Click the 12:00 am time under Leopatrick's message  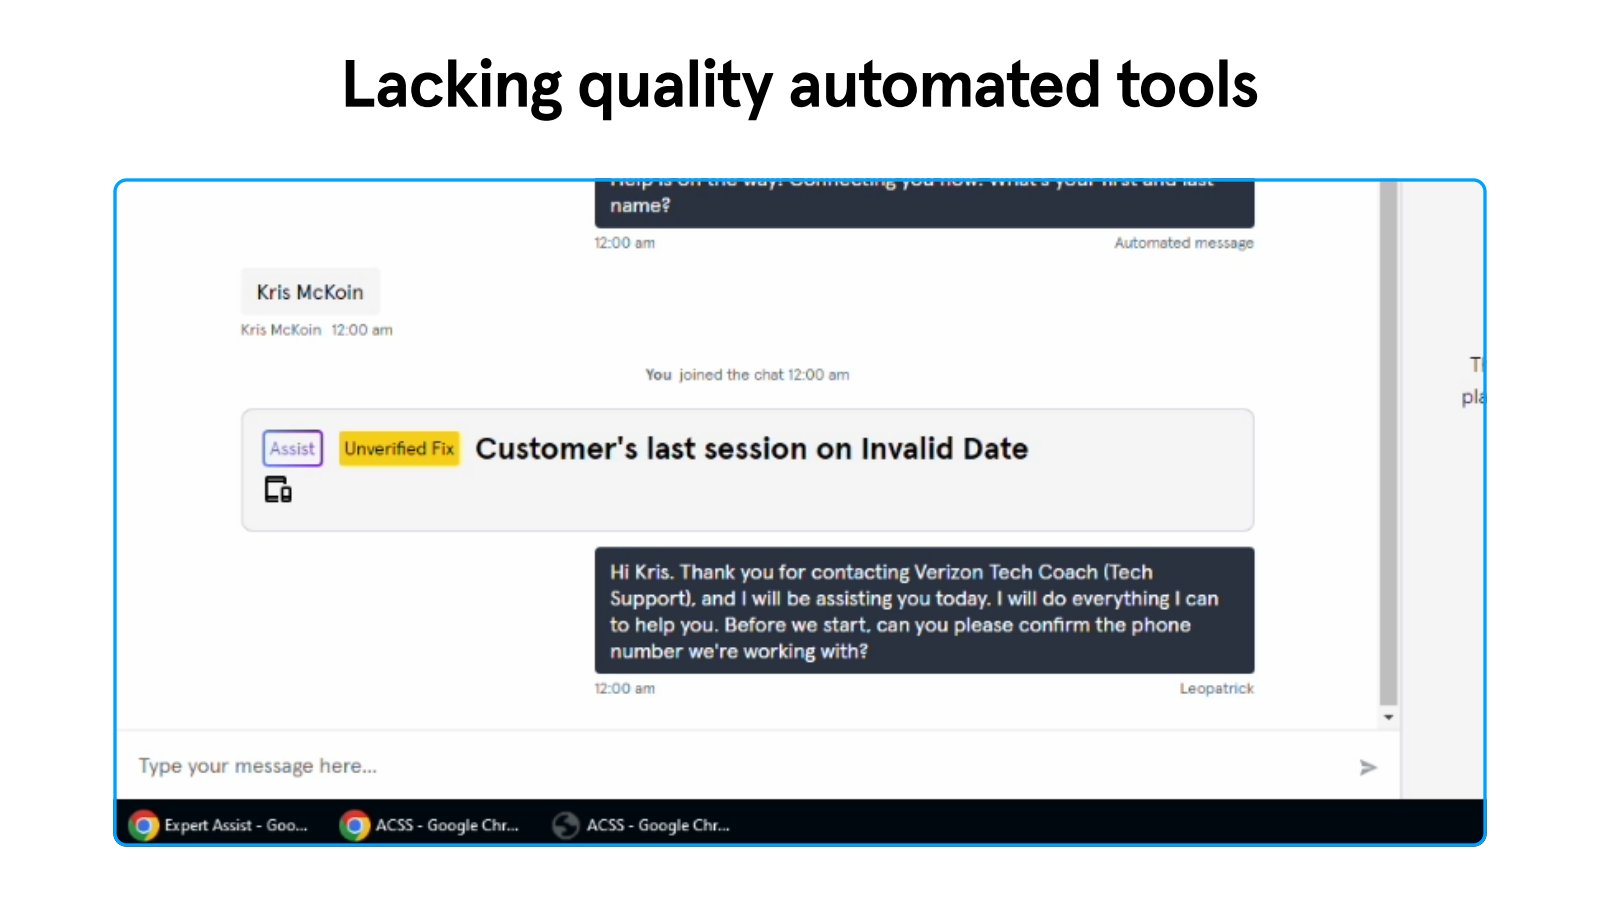[x=625, y=689]
